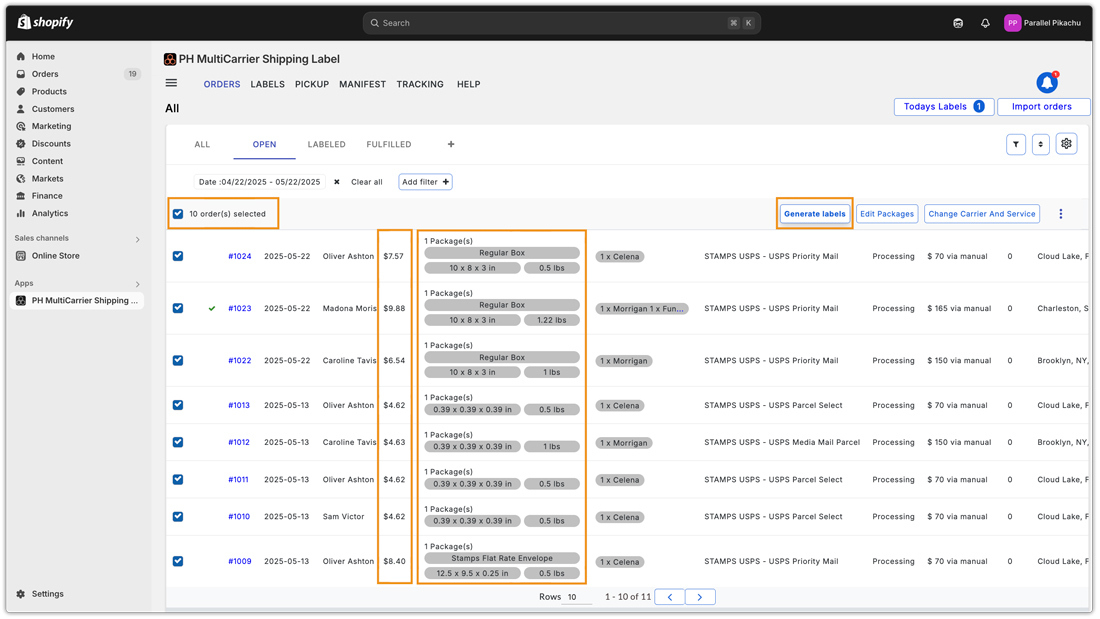Uncheck order #1022 checkbox
This screenshot has height=619, width=1100.
click(178, 360)
